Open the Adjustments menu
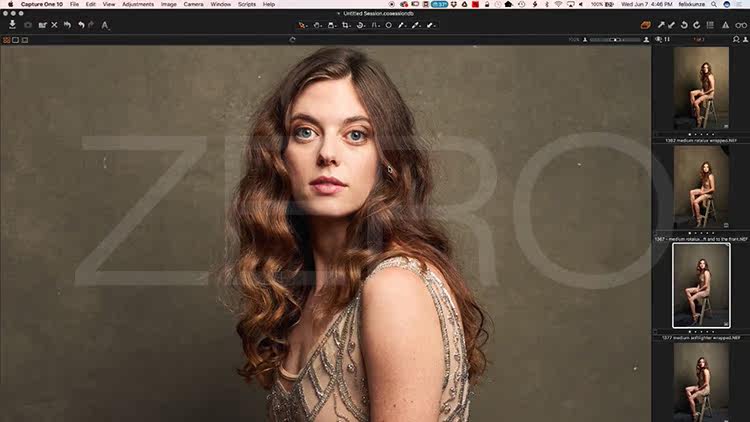750x422 pixels. pos(138,4)
